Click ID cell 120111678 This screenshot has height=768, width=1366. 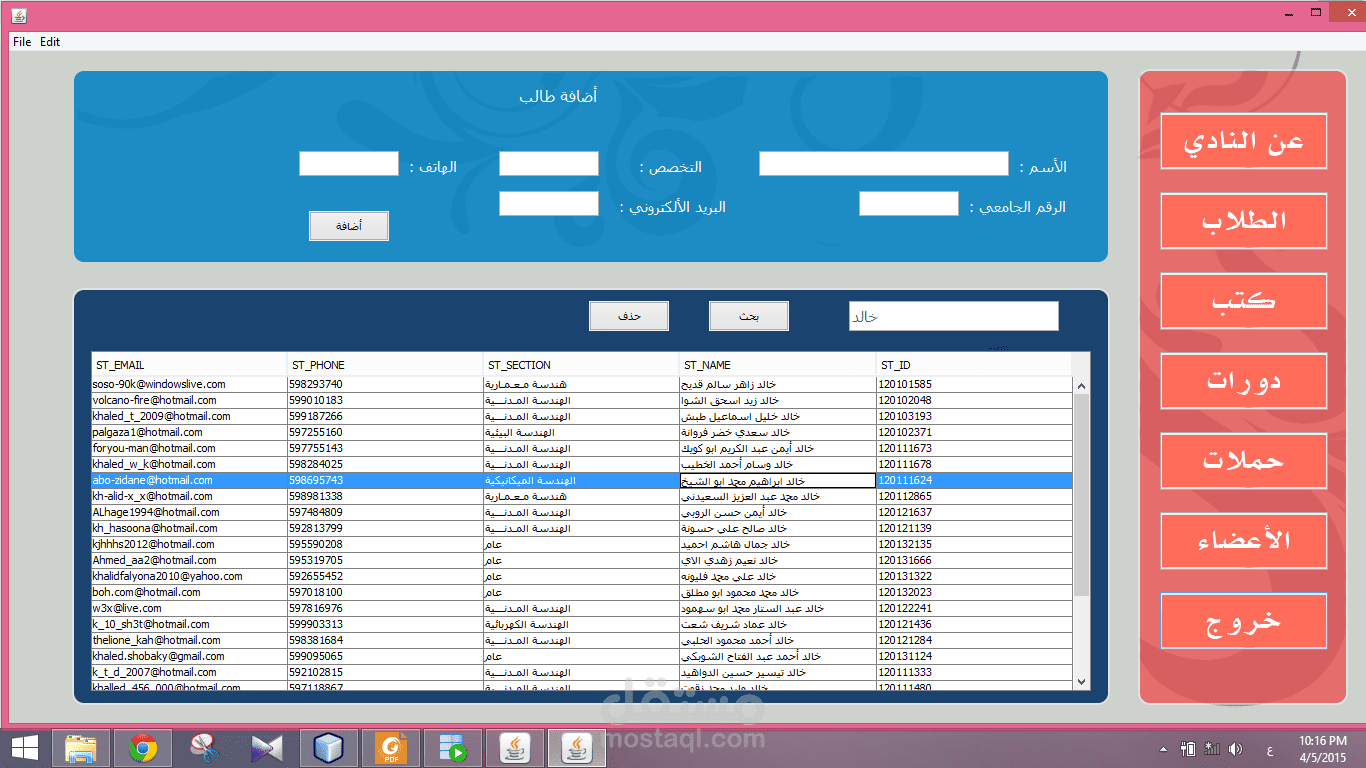pyautogui.click(x=974, y=464)
